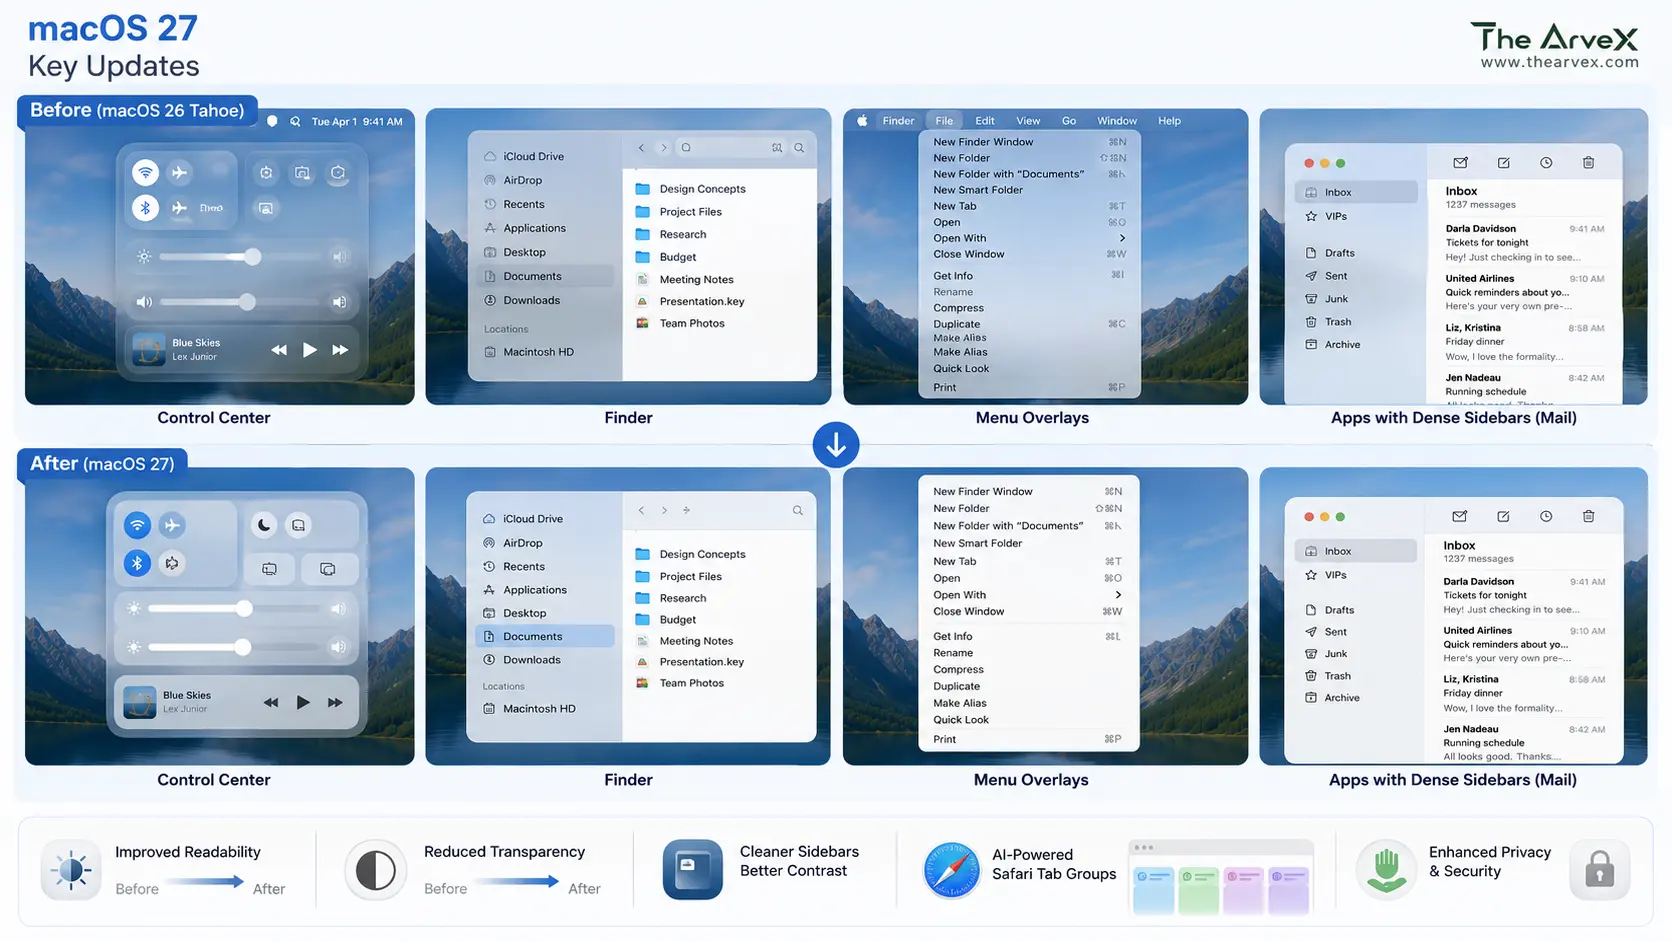This screenshot has width=1672, height=941.
Task: Click the Blue Skies album art in Before panel
Action: click(x=149, y=349)
